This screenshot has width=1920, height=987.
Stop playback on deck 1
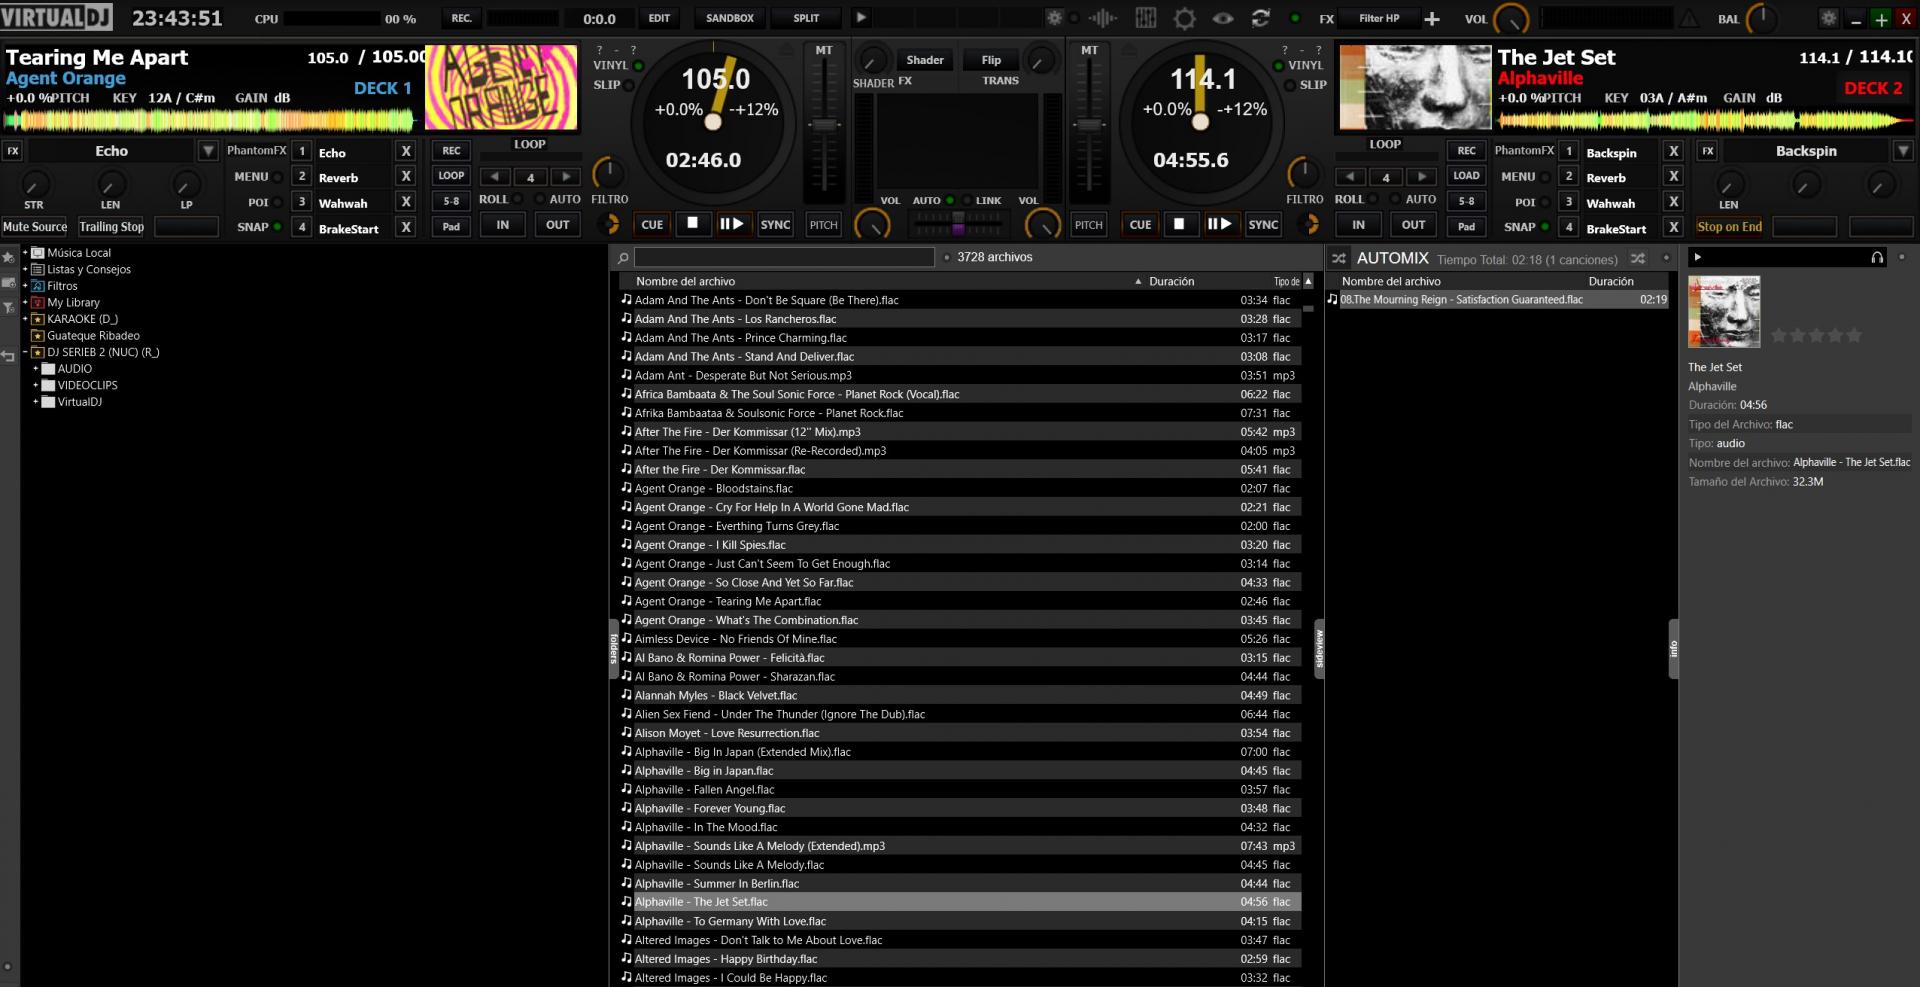pos(692,224)
